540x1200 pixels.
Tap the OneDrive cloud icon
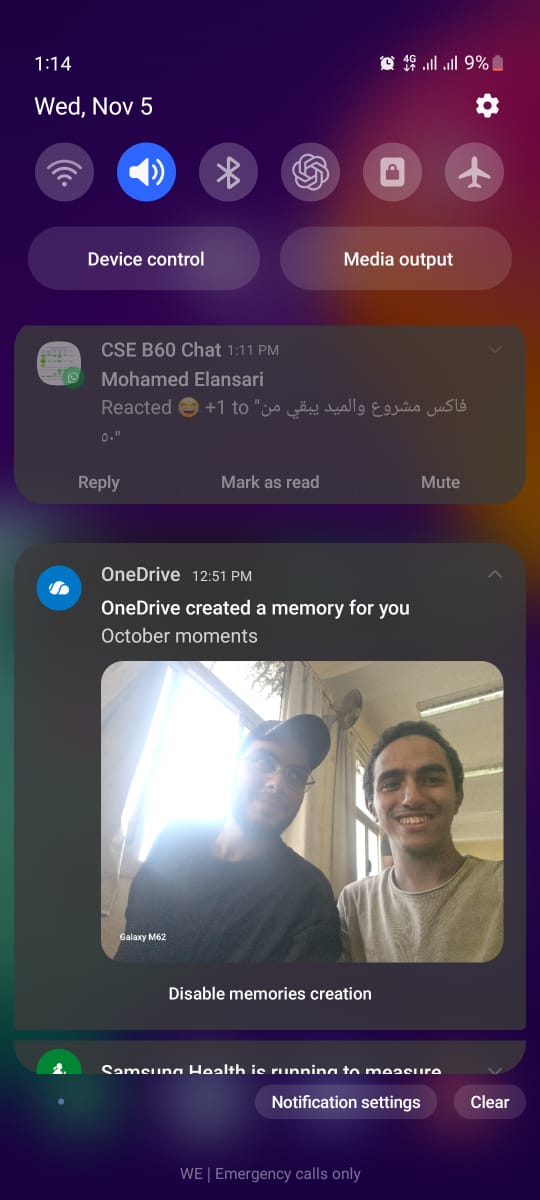pyautogui.click(x=59, y=588)
